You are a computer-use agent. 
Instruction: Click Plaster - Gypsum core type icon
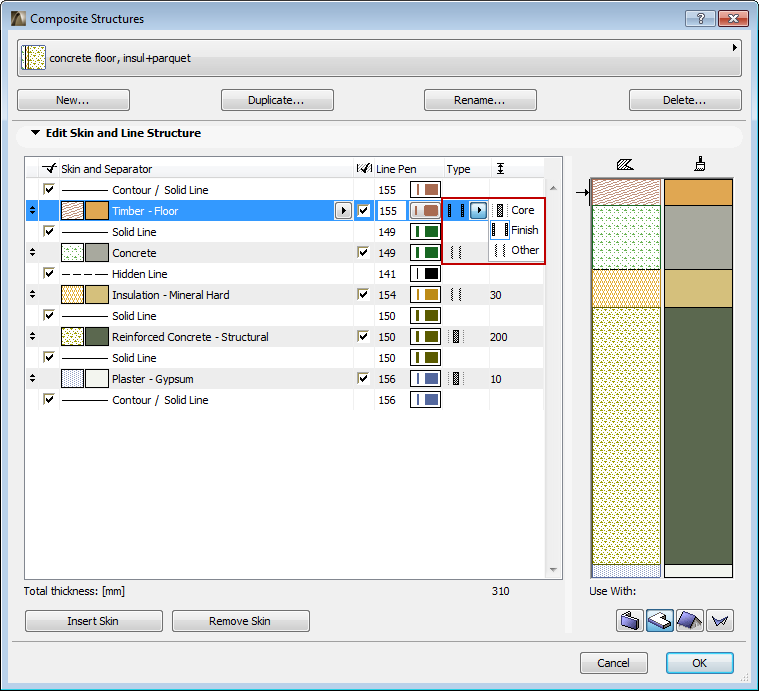point(456,379)
